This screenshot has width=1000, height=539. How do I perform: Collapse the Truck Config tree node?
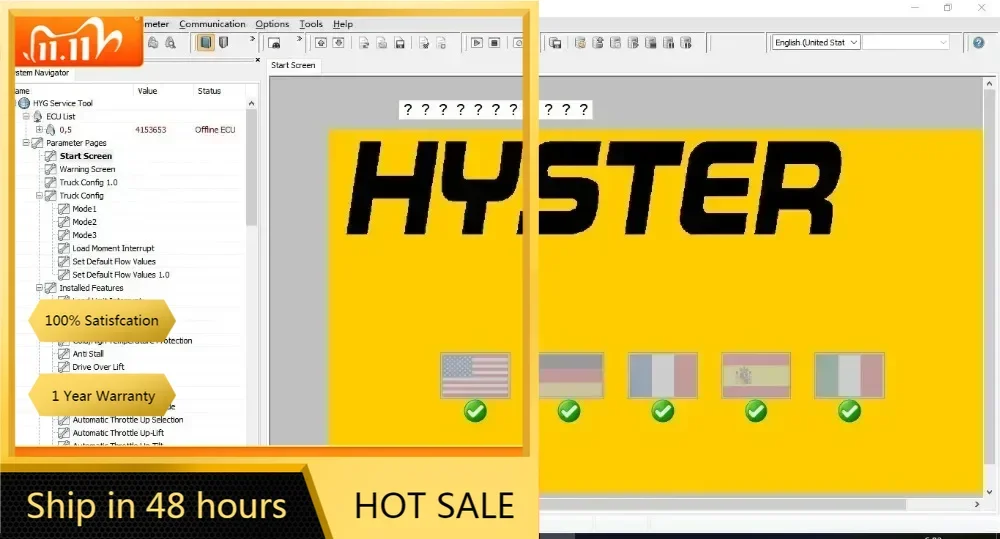click(40, 195)
